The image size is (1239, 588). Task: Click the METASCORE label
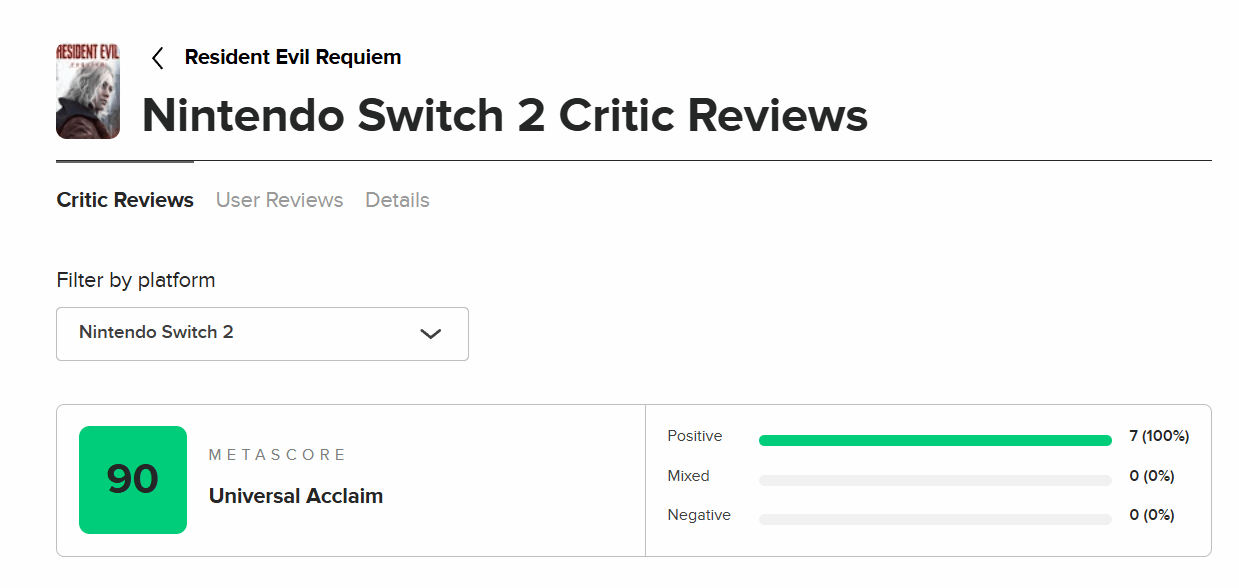[x=277, y=455]
